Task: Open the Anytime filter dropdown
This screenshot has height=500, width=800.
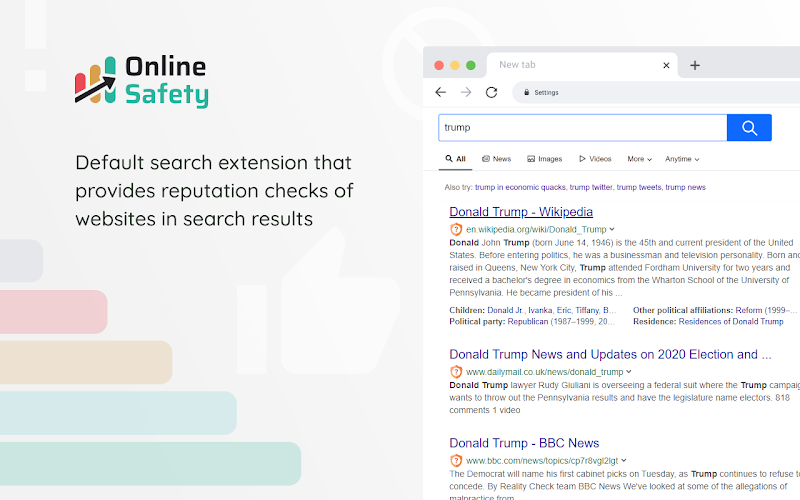Action: [682, 159]
